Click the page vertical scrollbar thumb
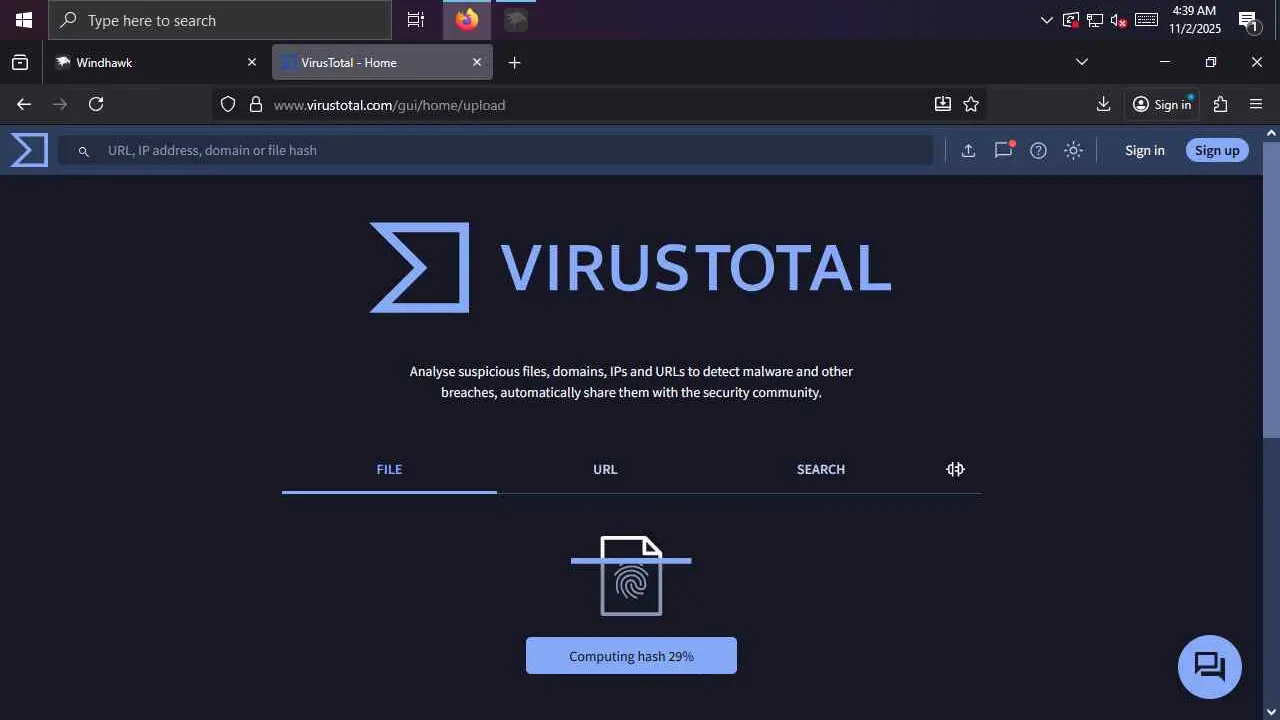Image resolution: width=1280 pixels, height=720 pixels. [1271, 290]
